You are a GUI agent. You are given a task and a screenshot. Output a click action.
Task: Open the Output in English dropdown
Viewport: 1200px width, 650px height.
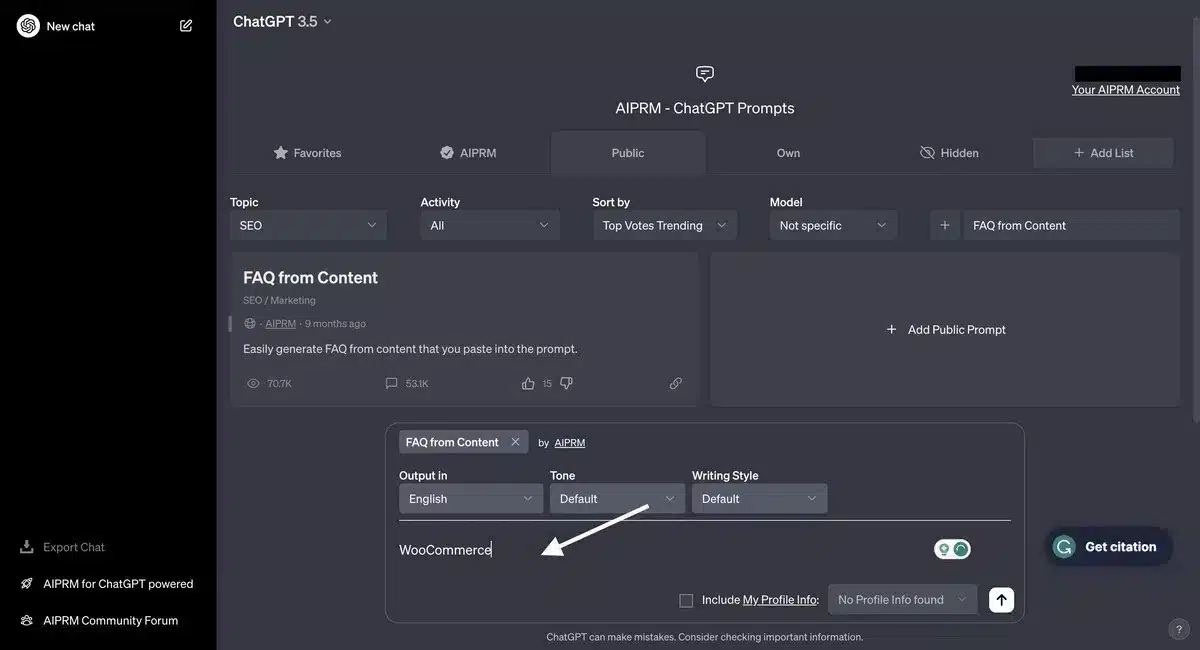471,499
